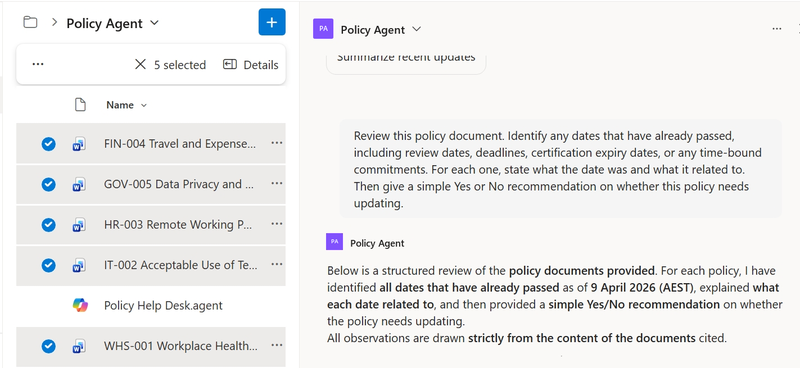Clear the 5 selected items with X
800x368 pixels.
click(140, 64)
